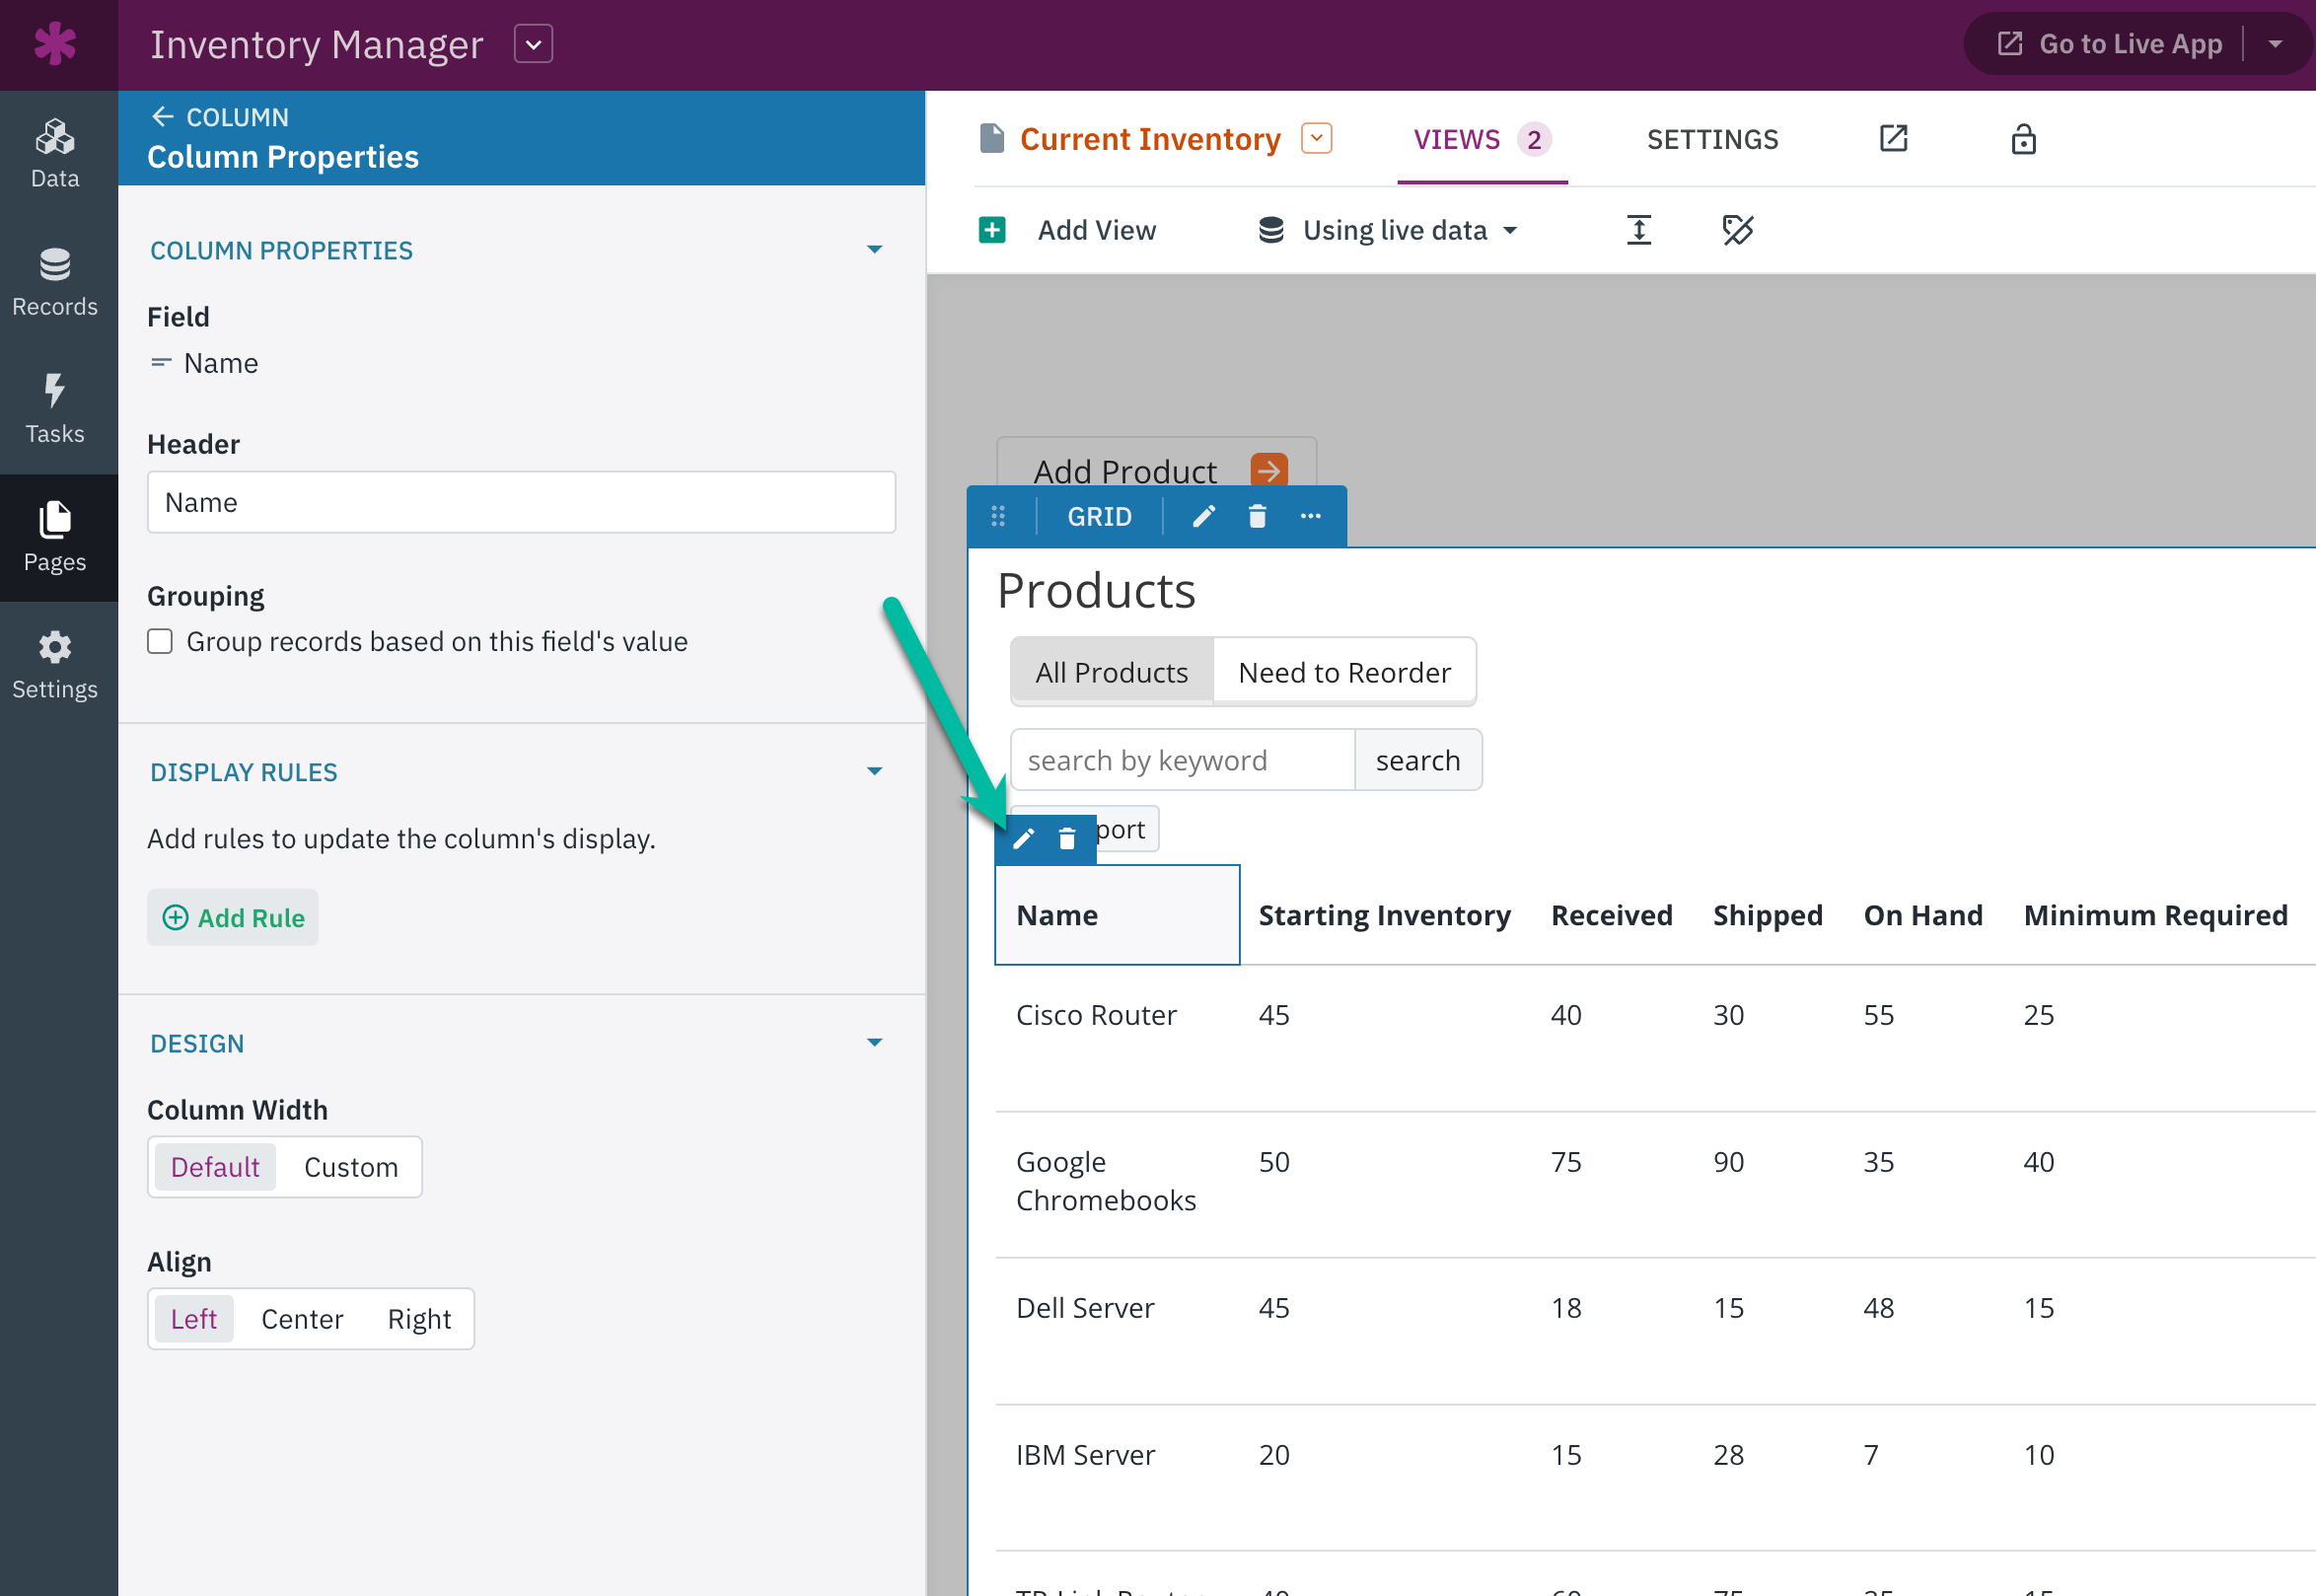
Task: Open the Current Inventory page dropdown
Action: (x=1316, y=138)
